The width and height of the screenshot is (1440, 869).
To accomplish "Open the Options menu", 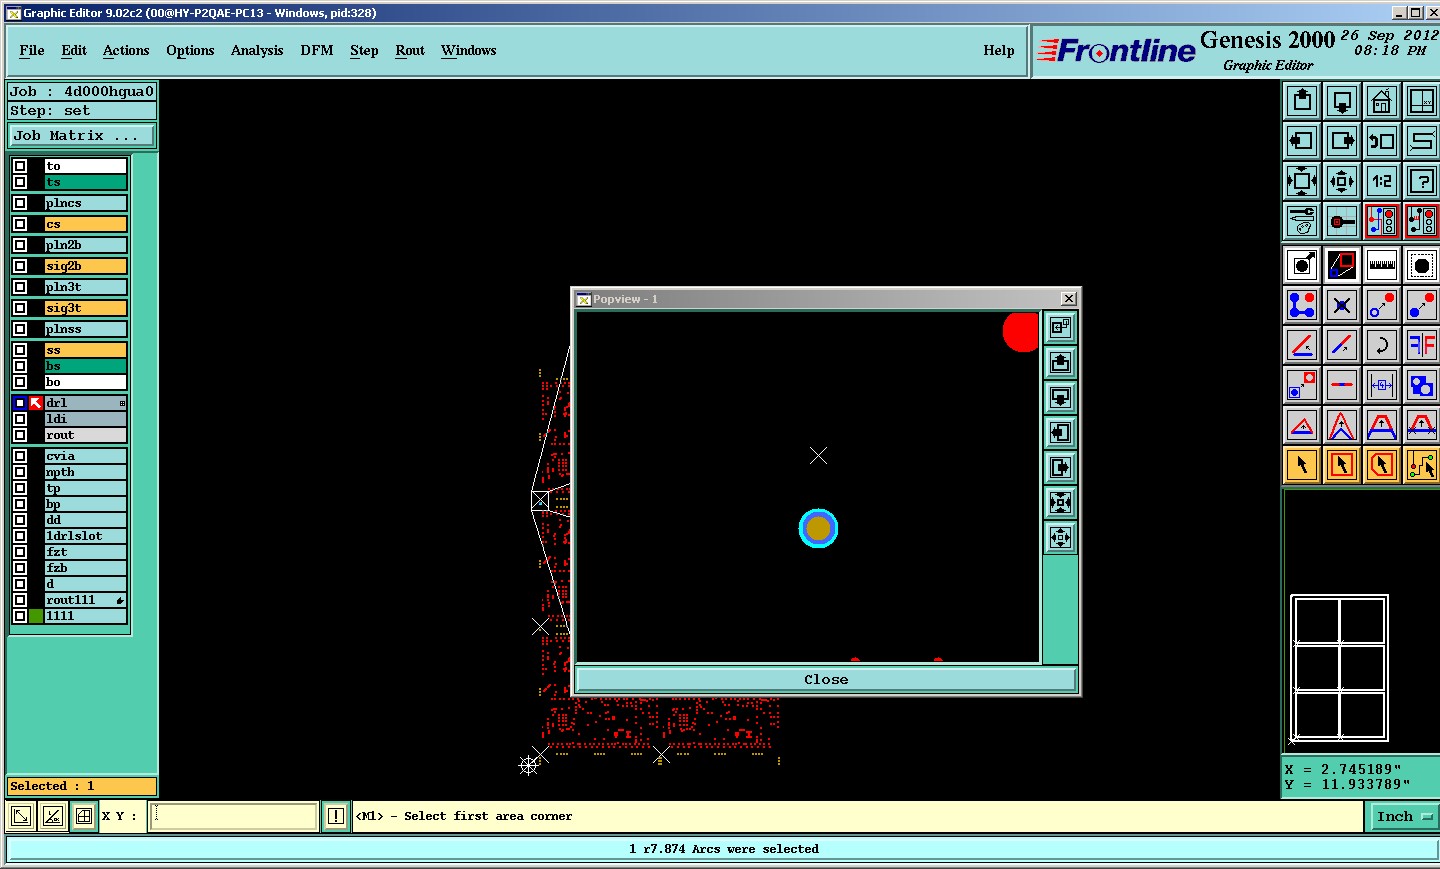I will click(x=190, y=50).
